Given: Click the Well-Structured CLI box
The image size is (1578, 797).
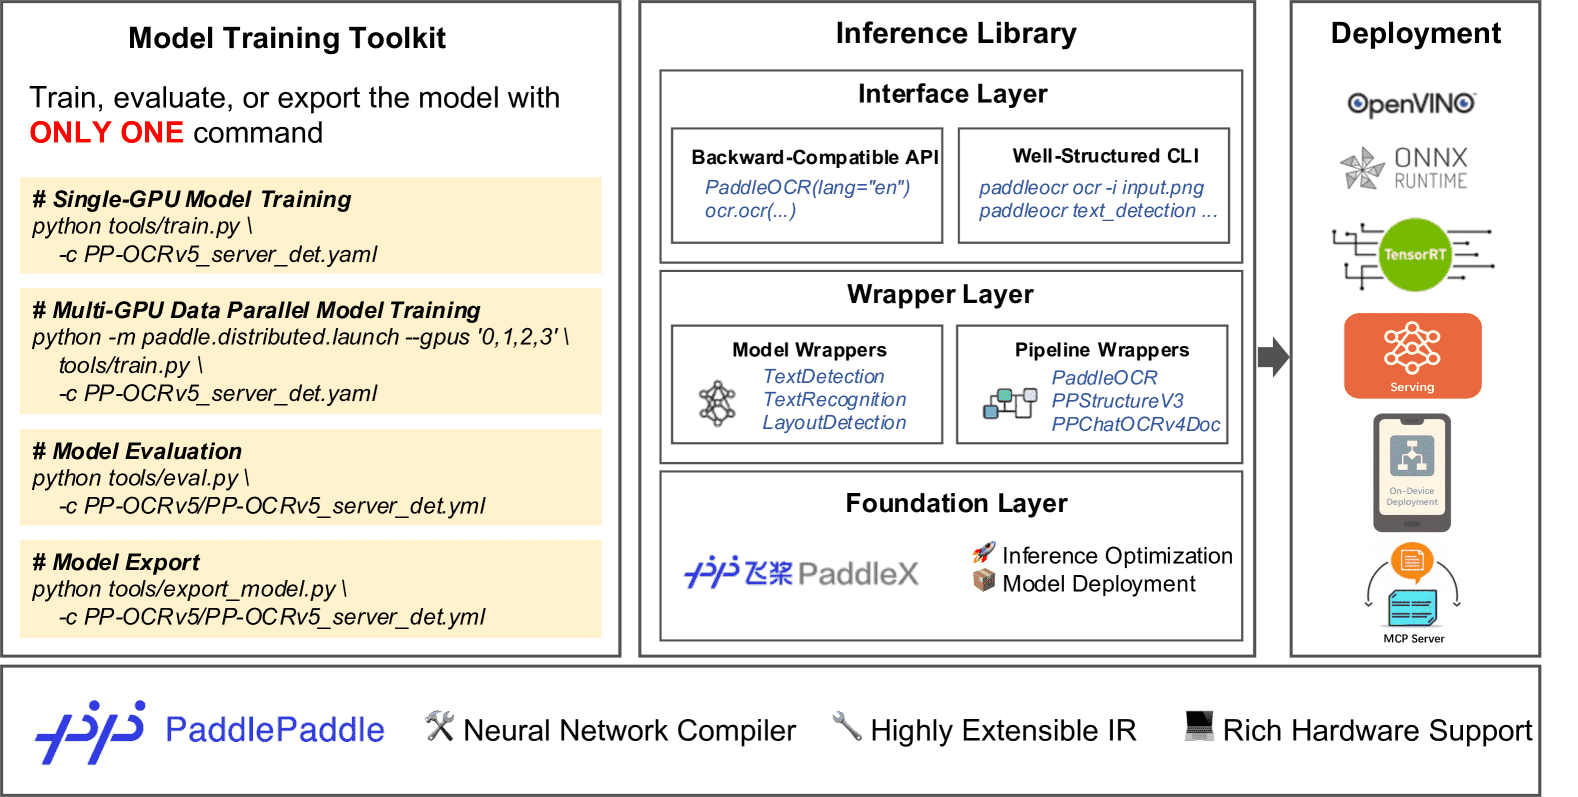Looking at the screenshot, I should [x=1093, y=186].
